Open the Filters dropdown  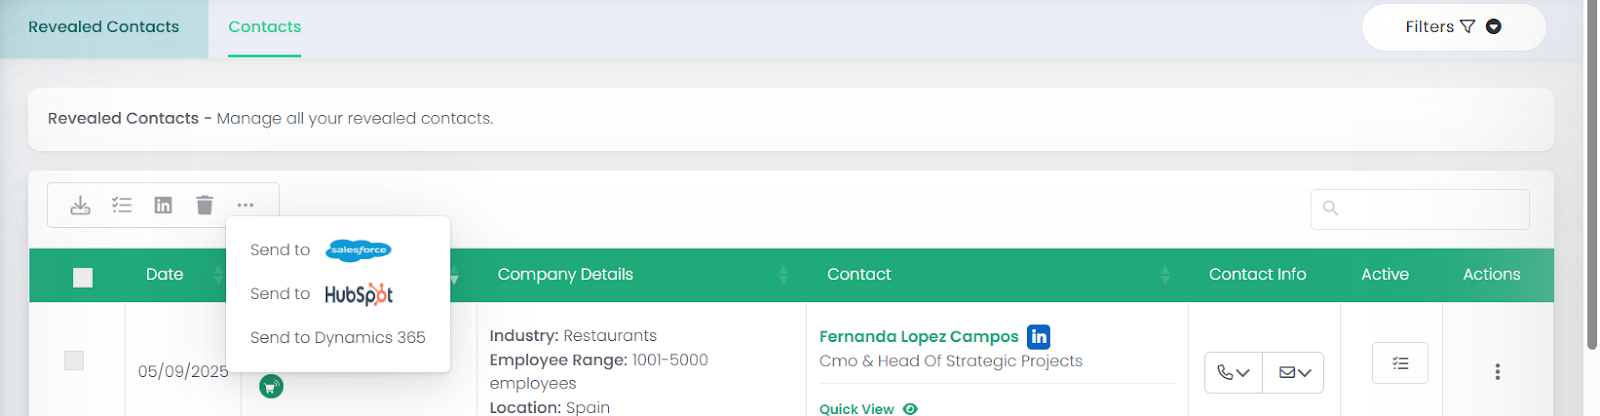[1453, 27]
